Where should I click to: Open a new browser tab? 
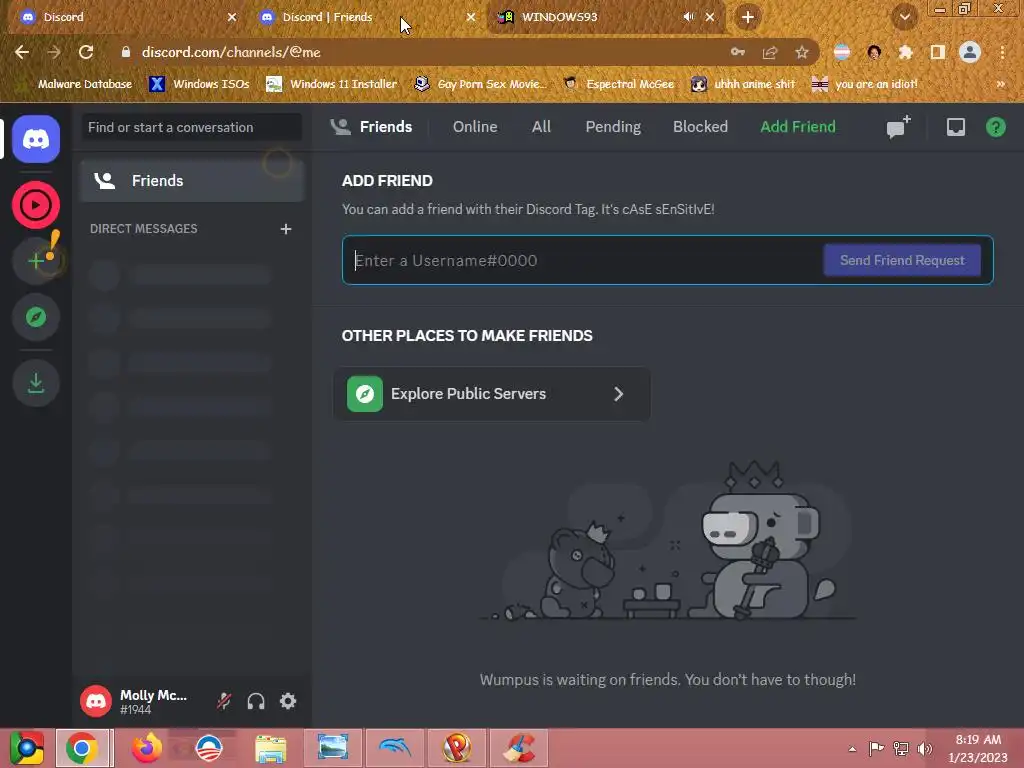pos(748,17)
